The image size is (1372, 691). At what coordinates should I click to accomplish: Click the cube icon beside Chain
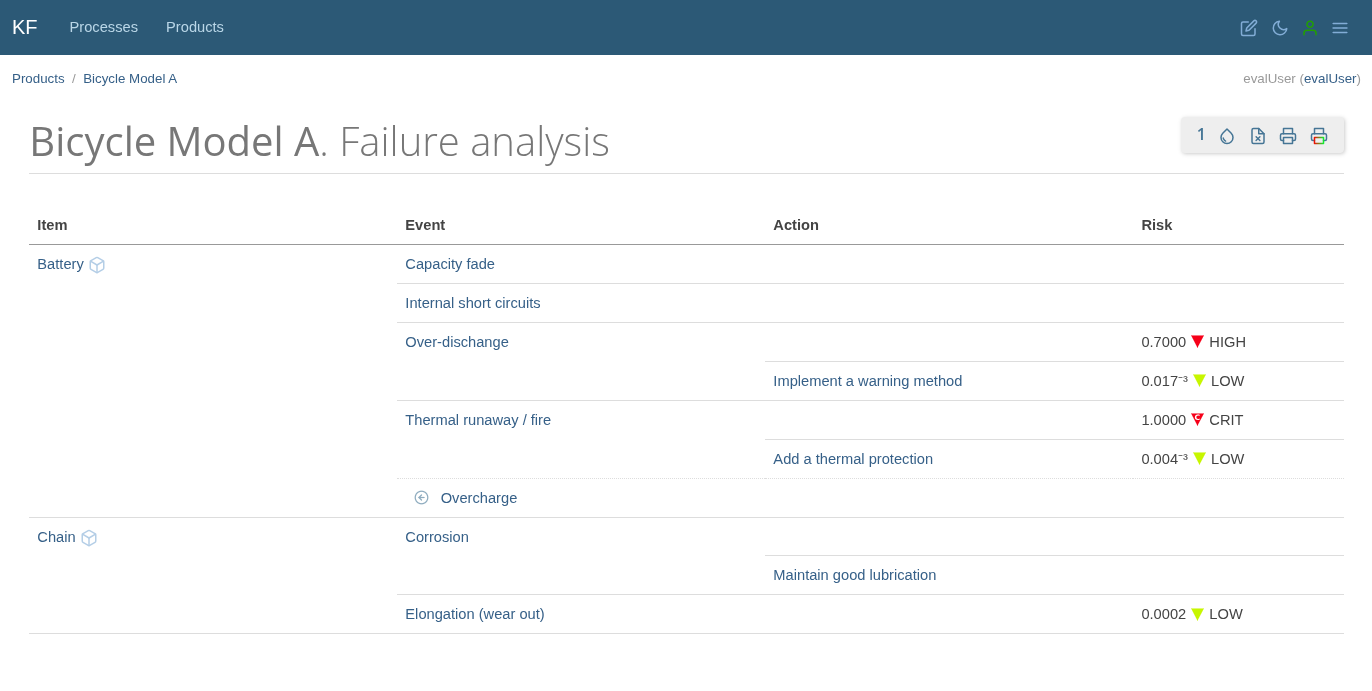89,538
